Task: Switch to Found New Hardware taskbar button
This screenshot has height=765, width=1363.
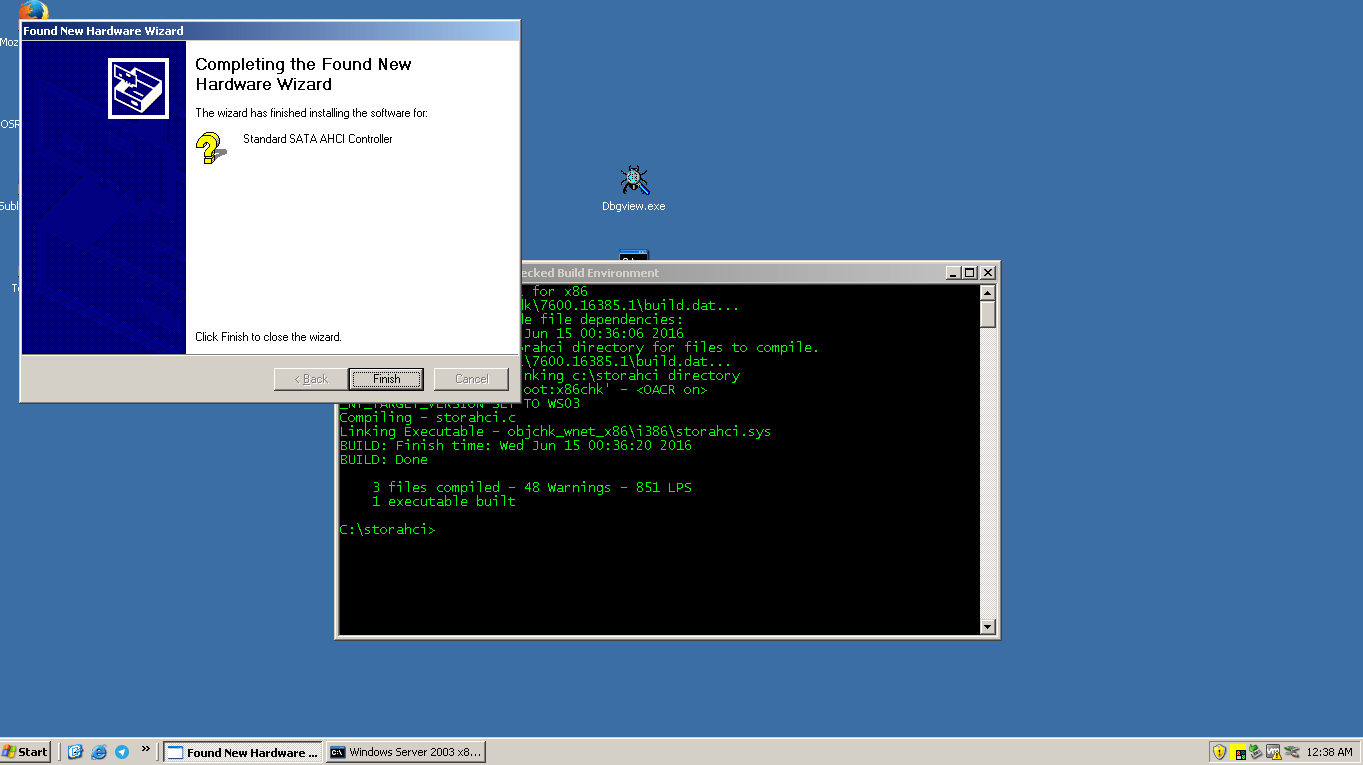Action: pyautogui.click(x=243, y=752)
